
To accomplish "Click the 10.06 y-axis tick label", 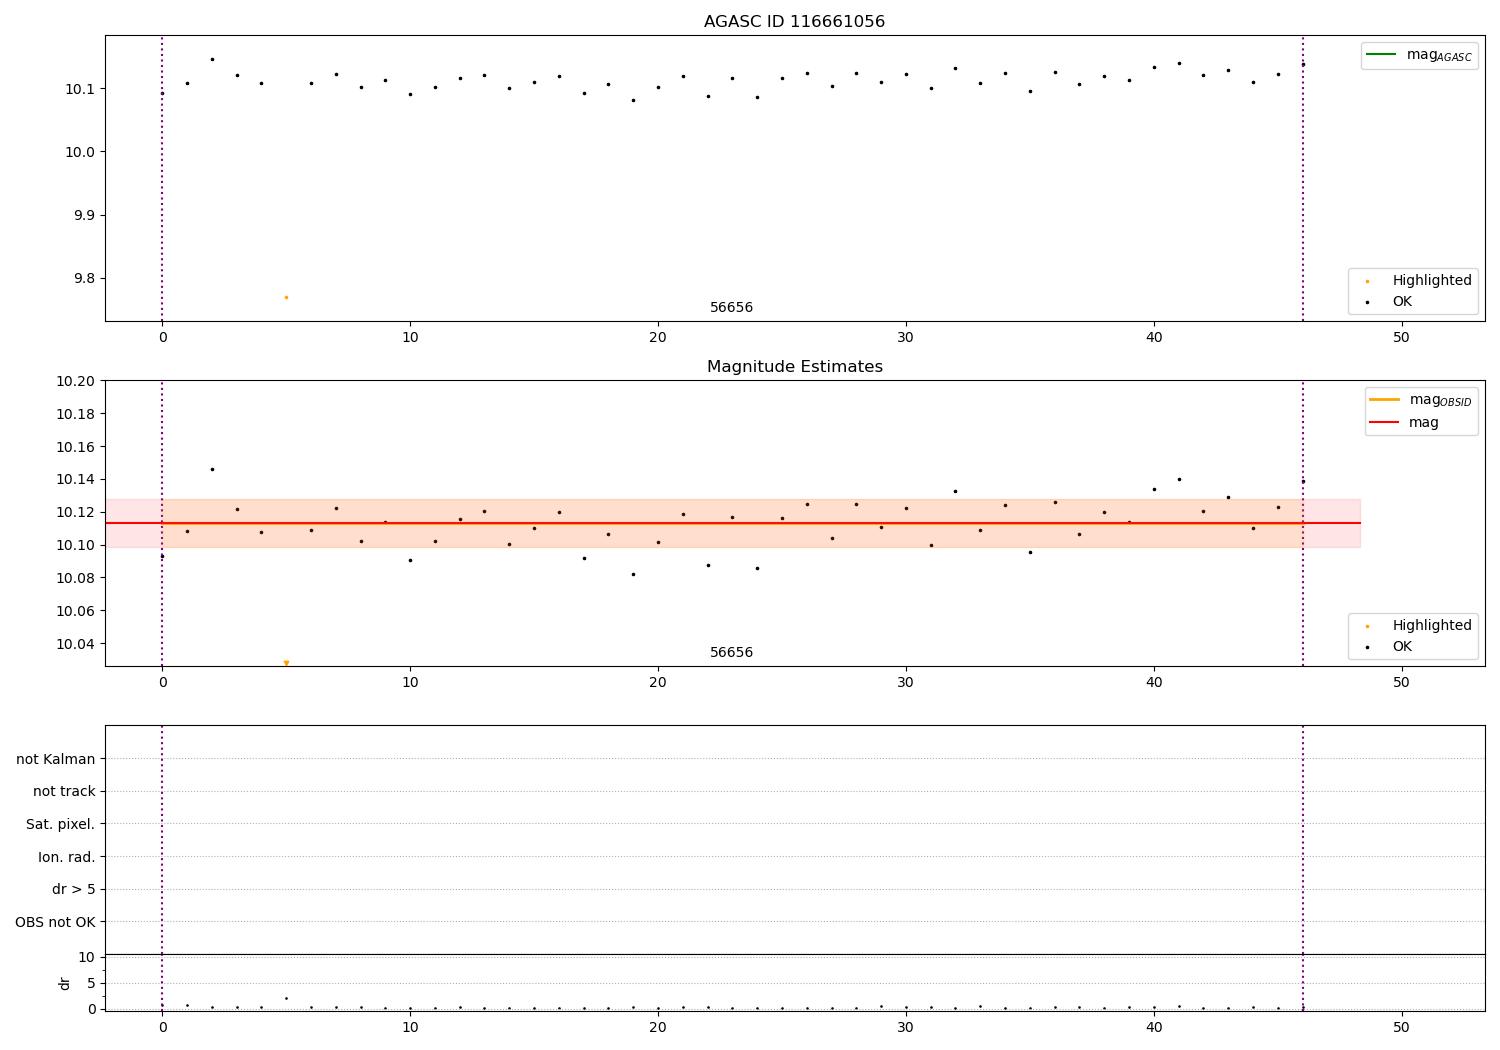I will [x=75, y=611].
